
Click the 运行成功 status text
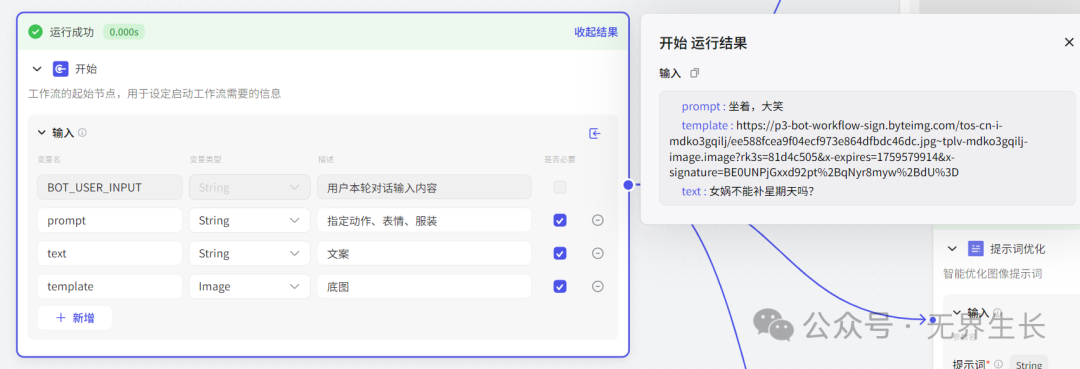tap(72, 32)
